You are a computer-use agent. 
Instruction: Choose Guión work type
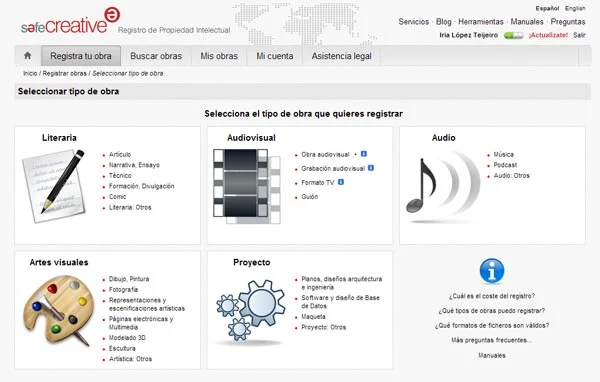309,197
